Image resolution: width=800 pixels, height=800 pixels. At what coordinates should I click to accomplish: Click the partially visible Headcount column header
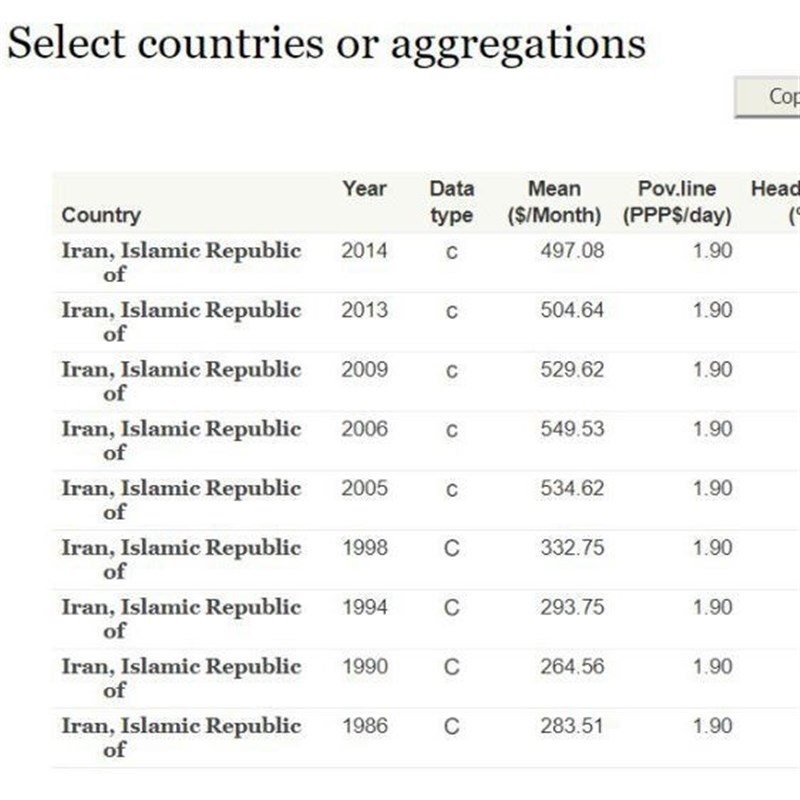[x=775, y=202]
